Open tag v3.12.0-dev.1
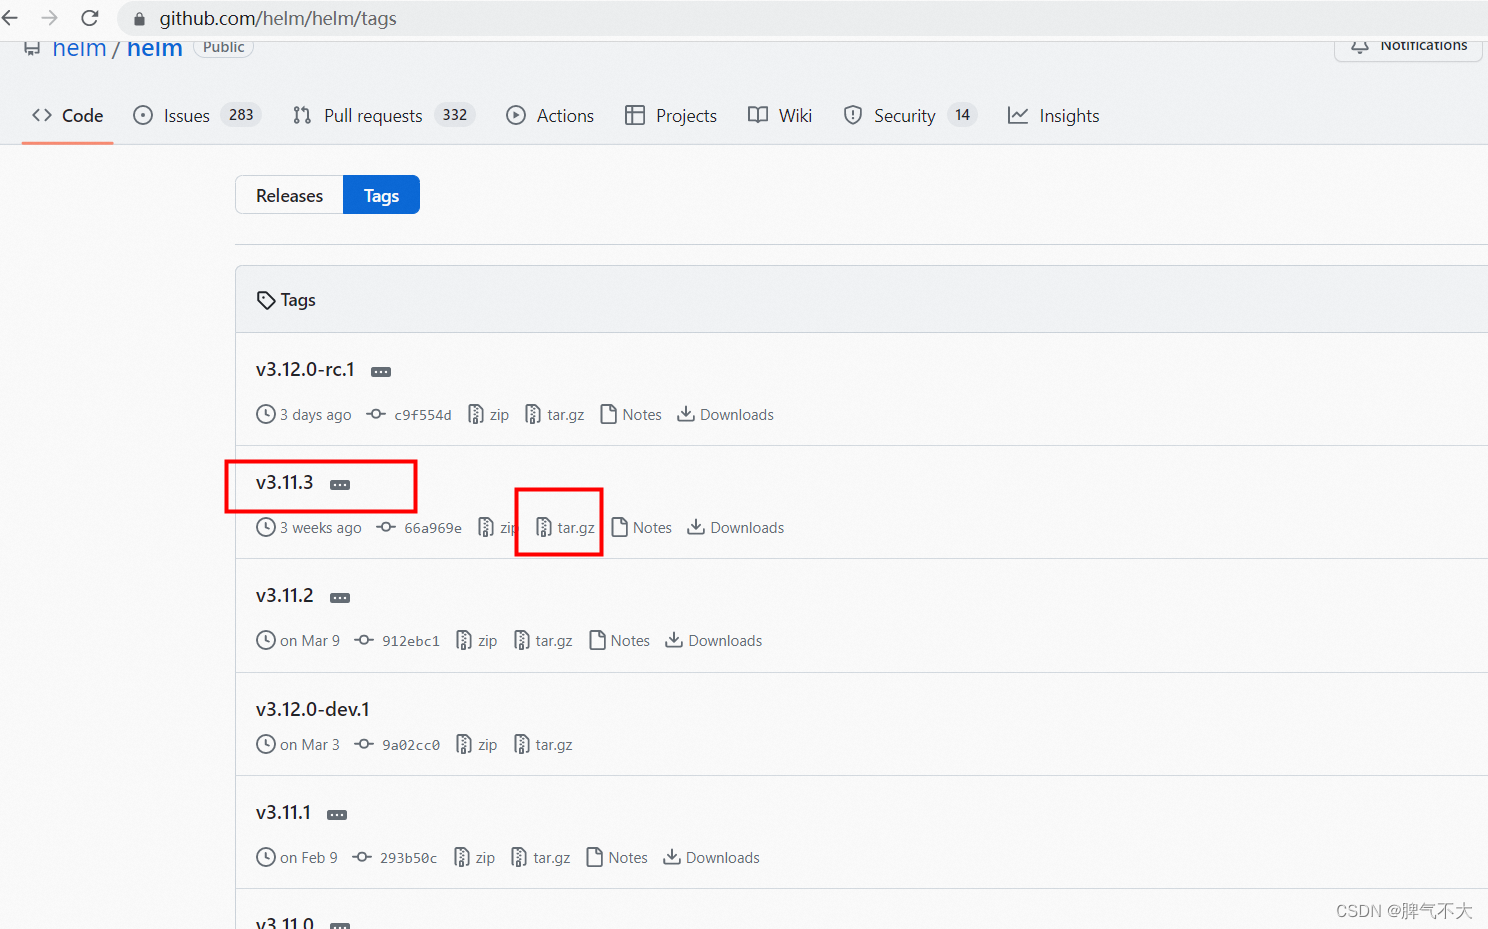 pyautogui.click(x=313, y=709)
